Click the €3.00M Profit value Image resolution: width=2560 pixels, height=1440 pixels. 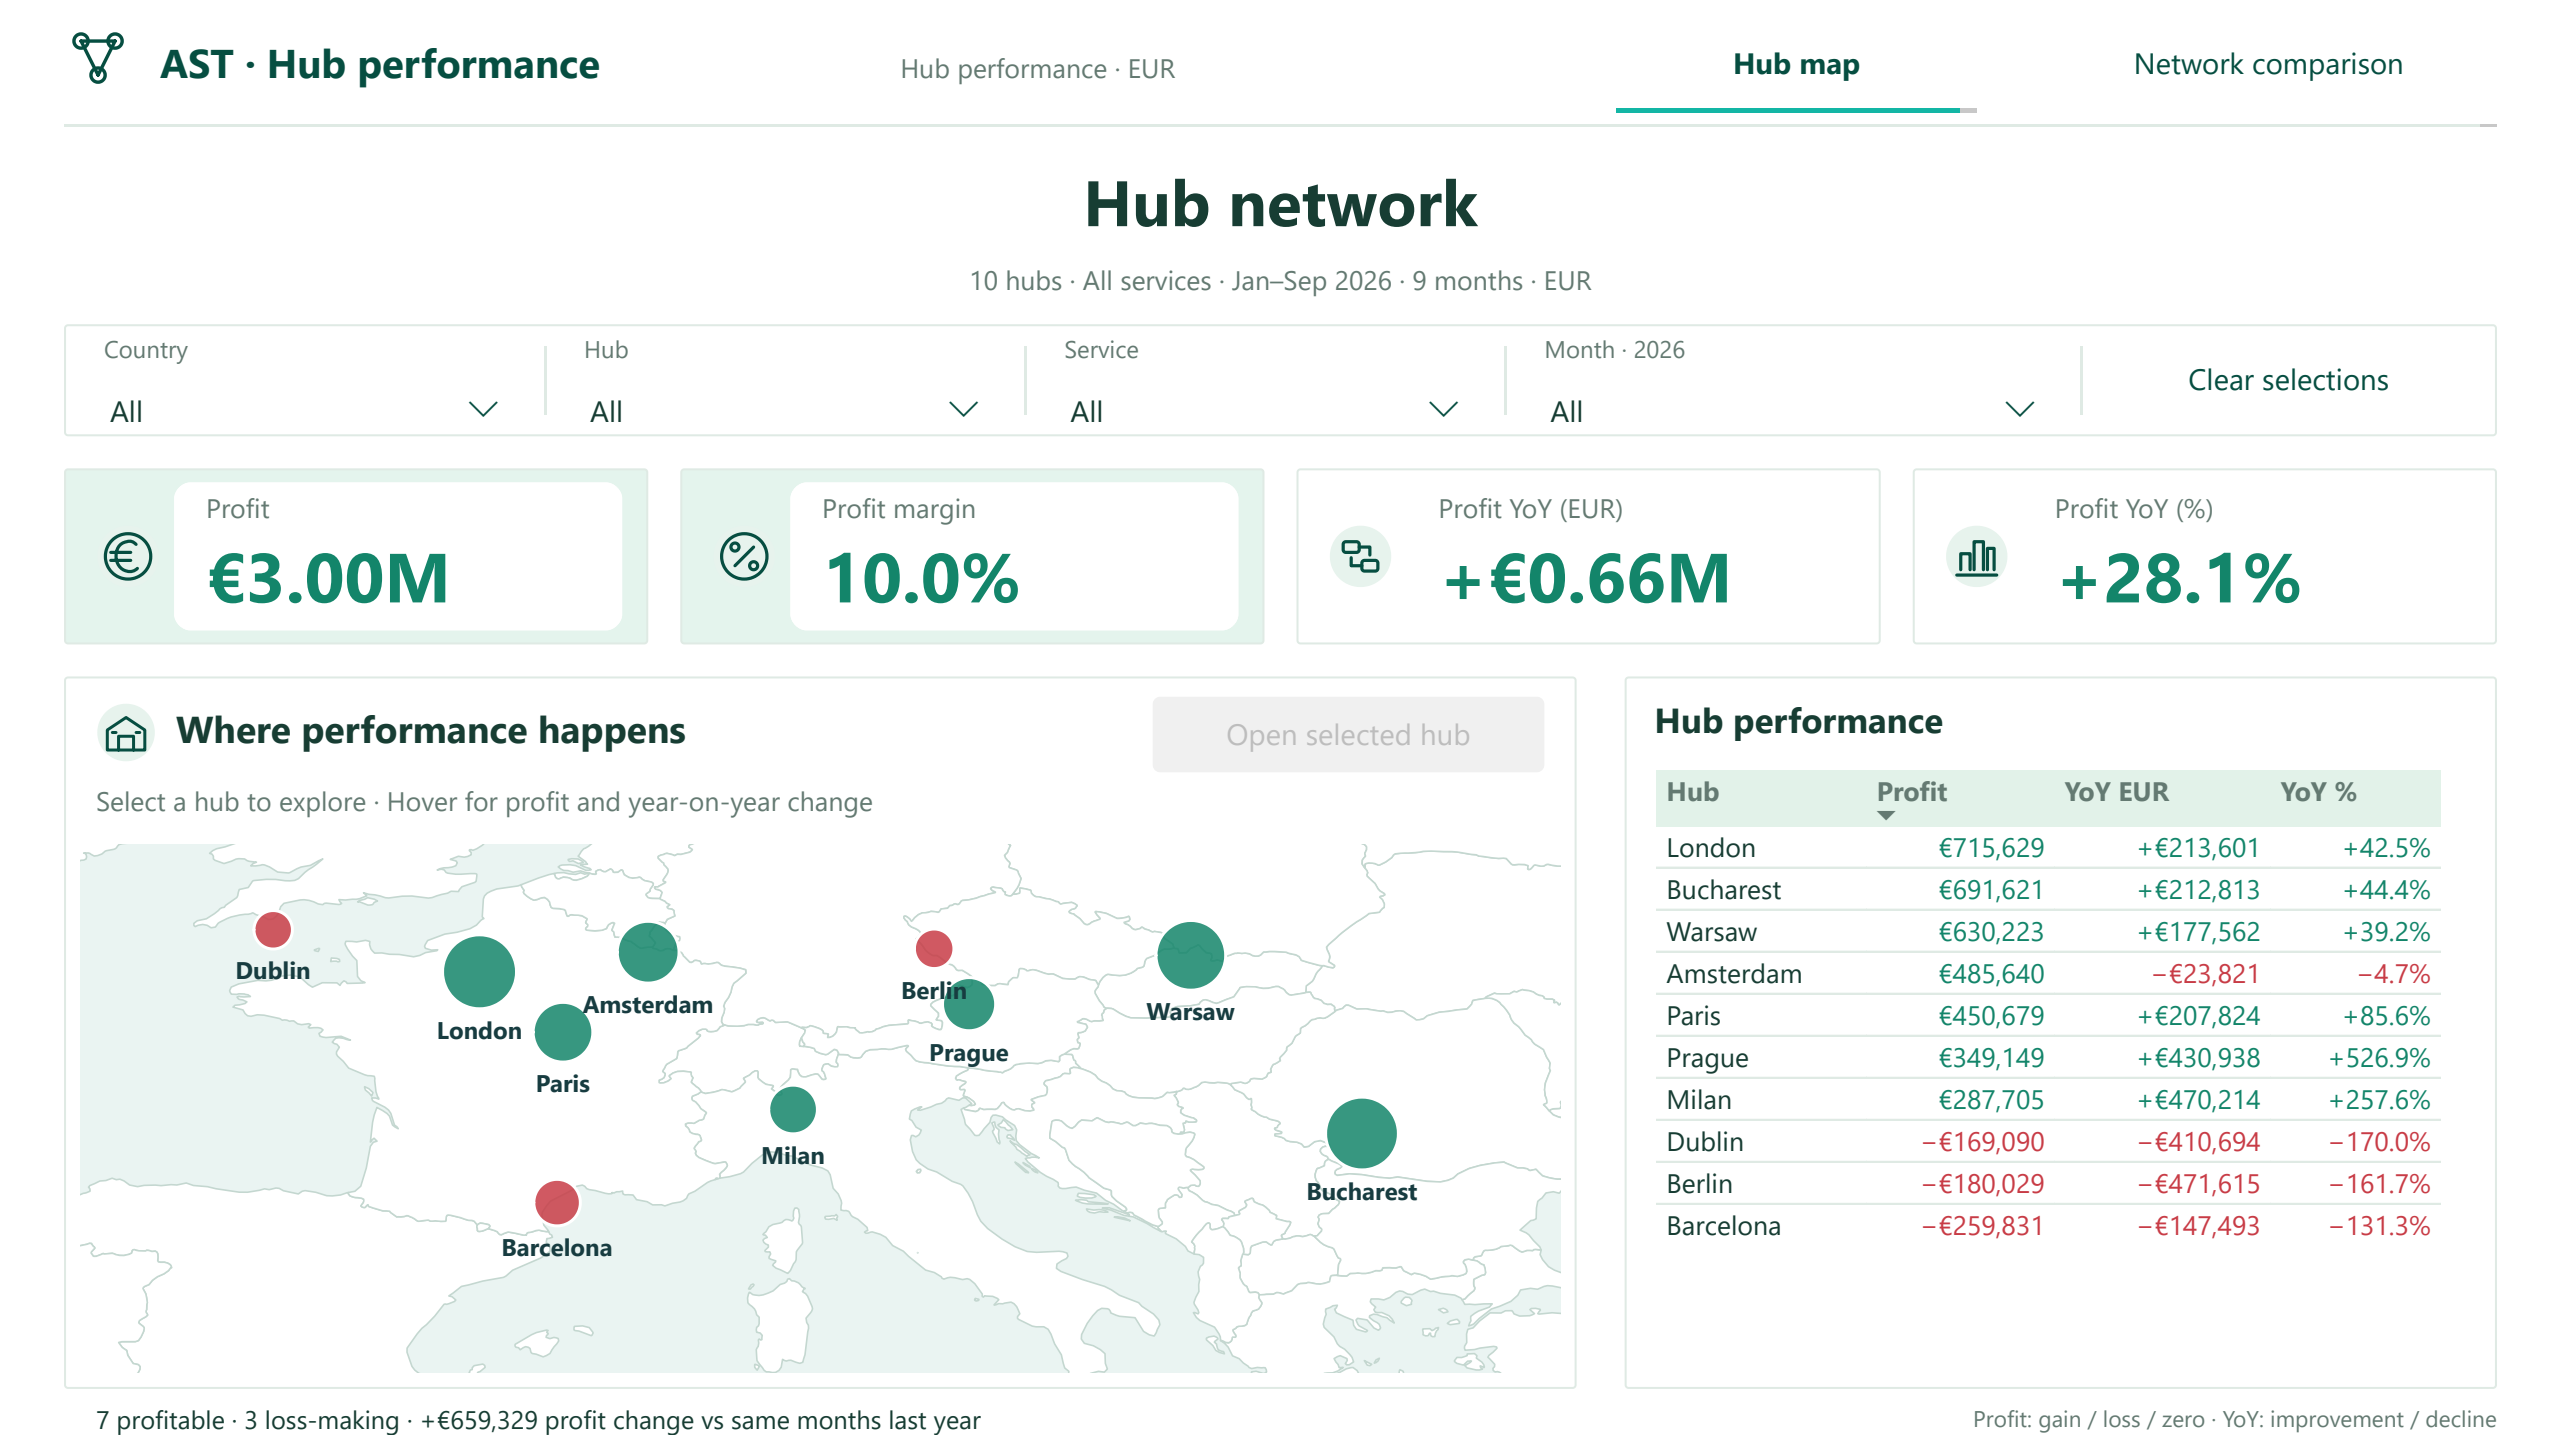328,579
